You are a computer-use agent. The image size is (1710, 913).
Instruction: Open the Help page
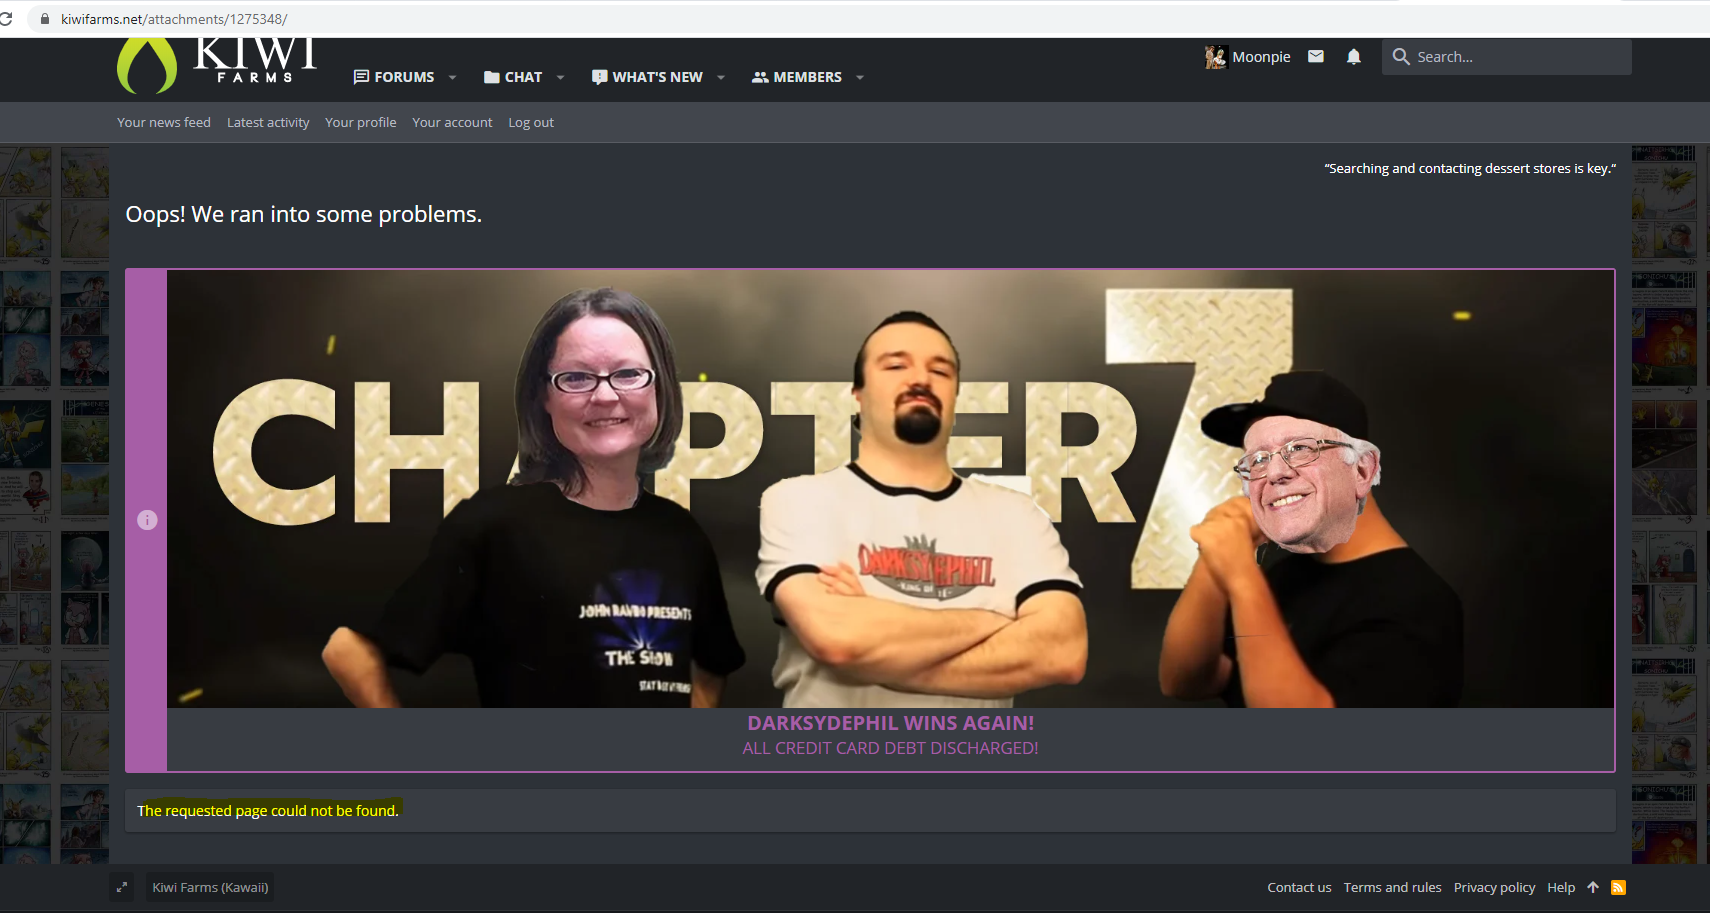1561,887
